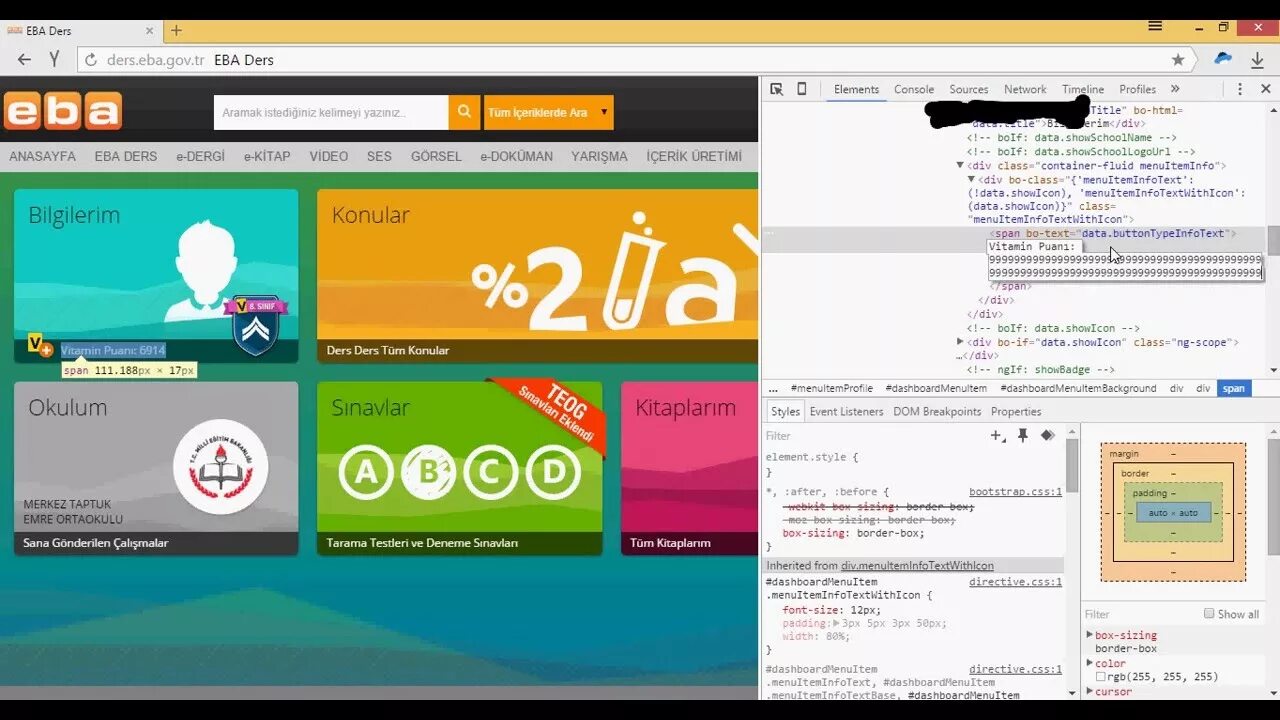Click Ders Ders Tüm Konular tile
Image resolution: width=1280 pixels, height=720 pixels.
[537, 276]
